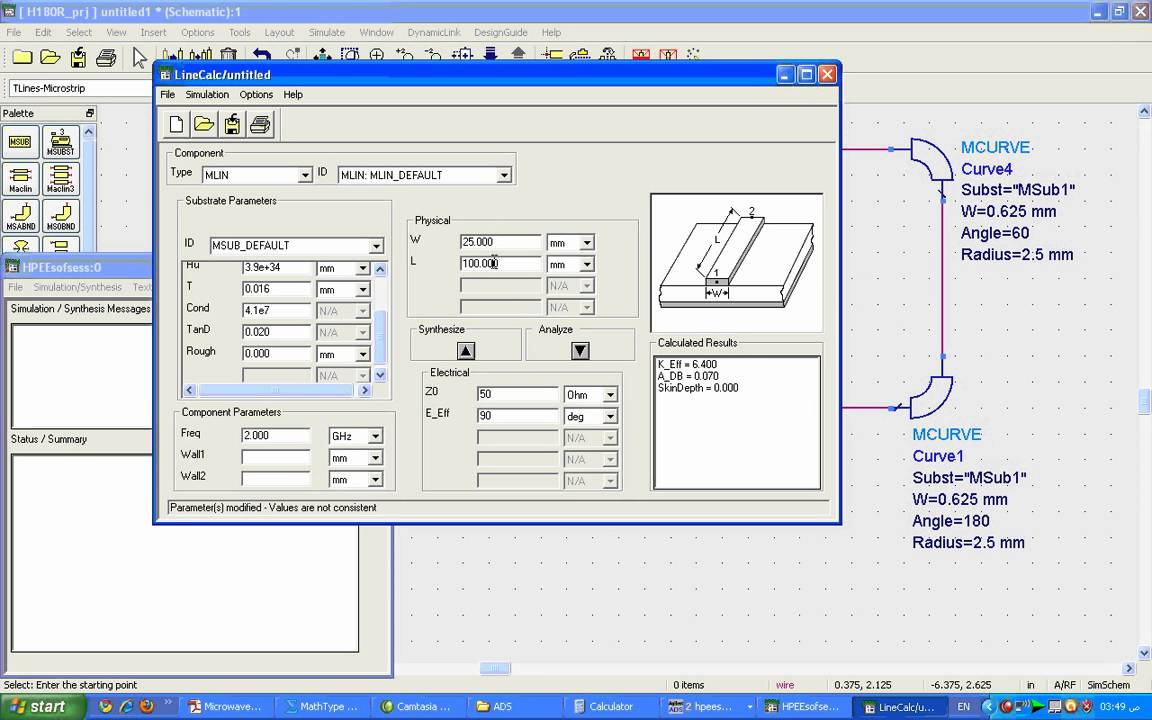The image size is (1152, 720).
Task: Select the MSUBST palette component
Action: tap(60, 142)
